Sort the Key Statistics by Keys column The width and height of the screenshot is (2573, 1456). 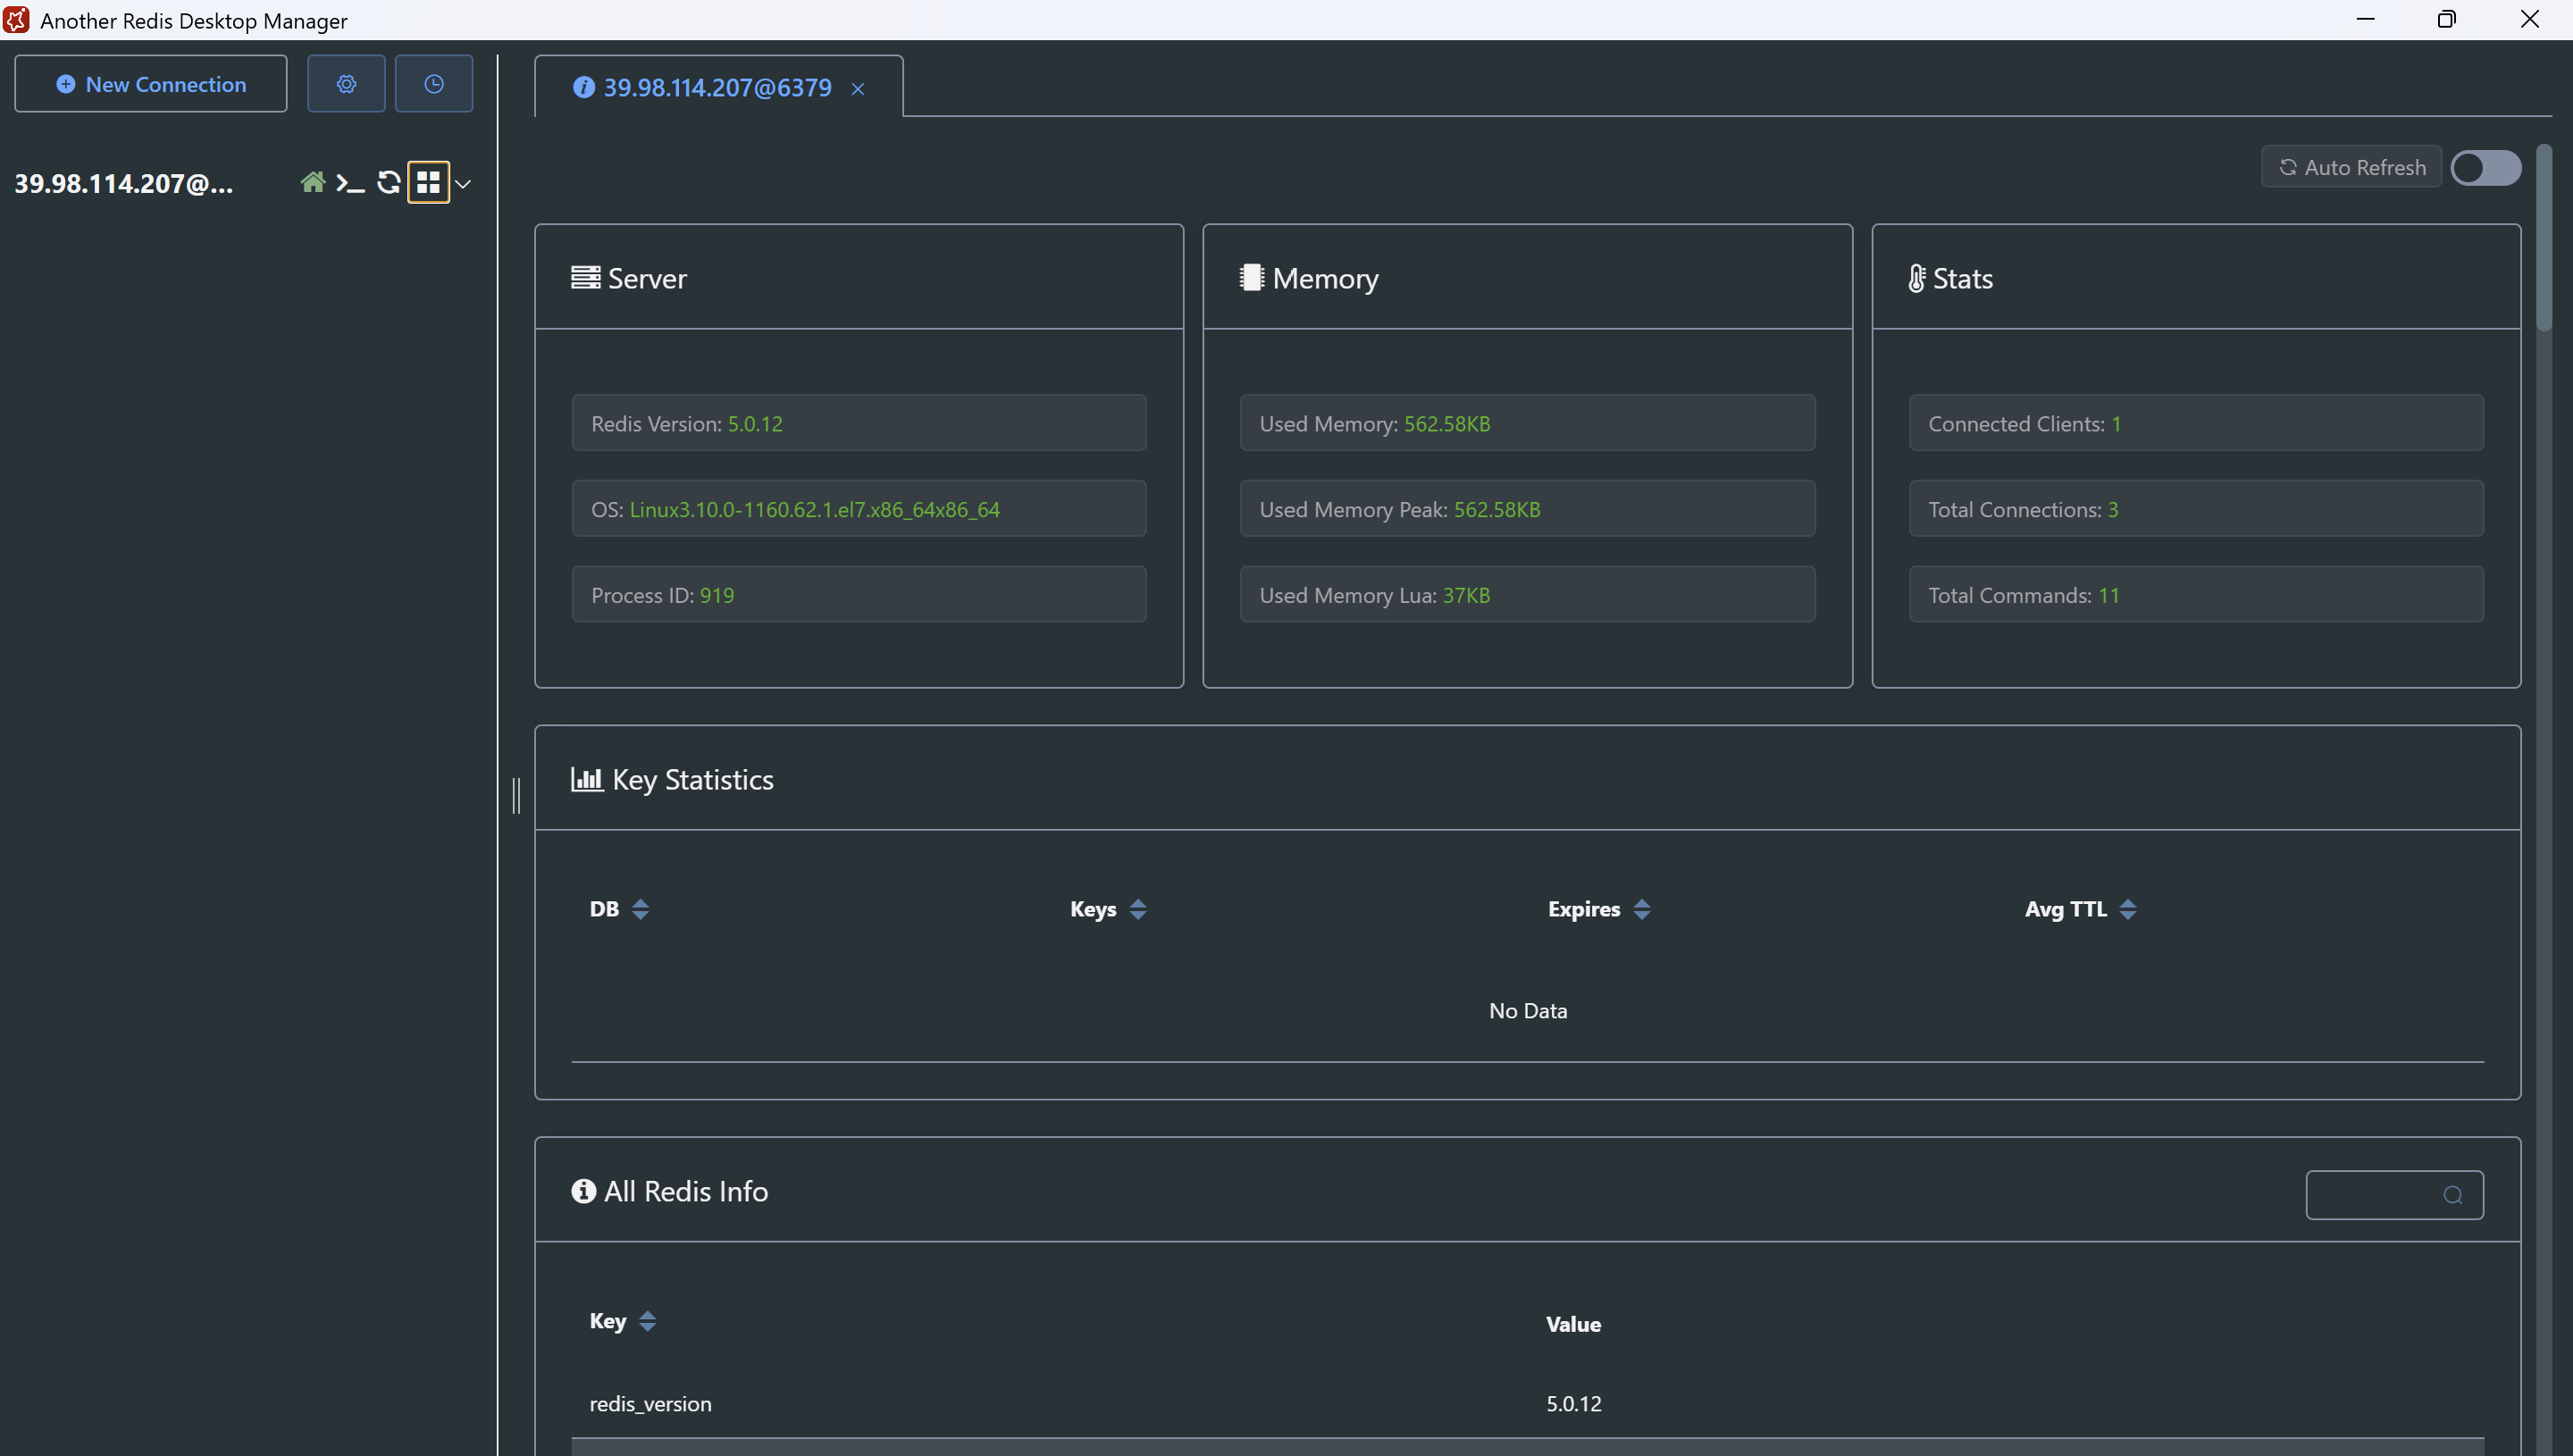tap(1138, 909)
